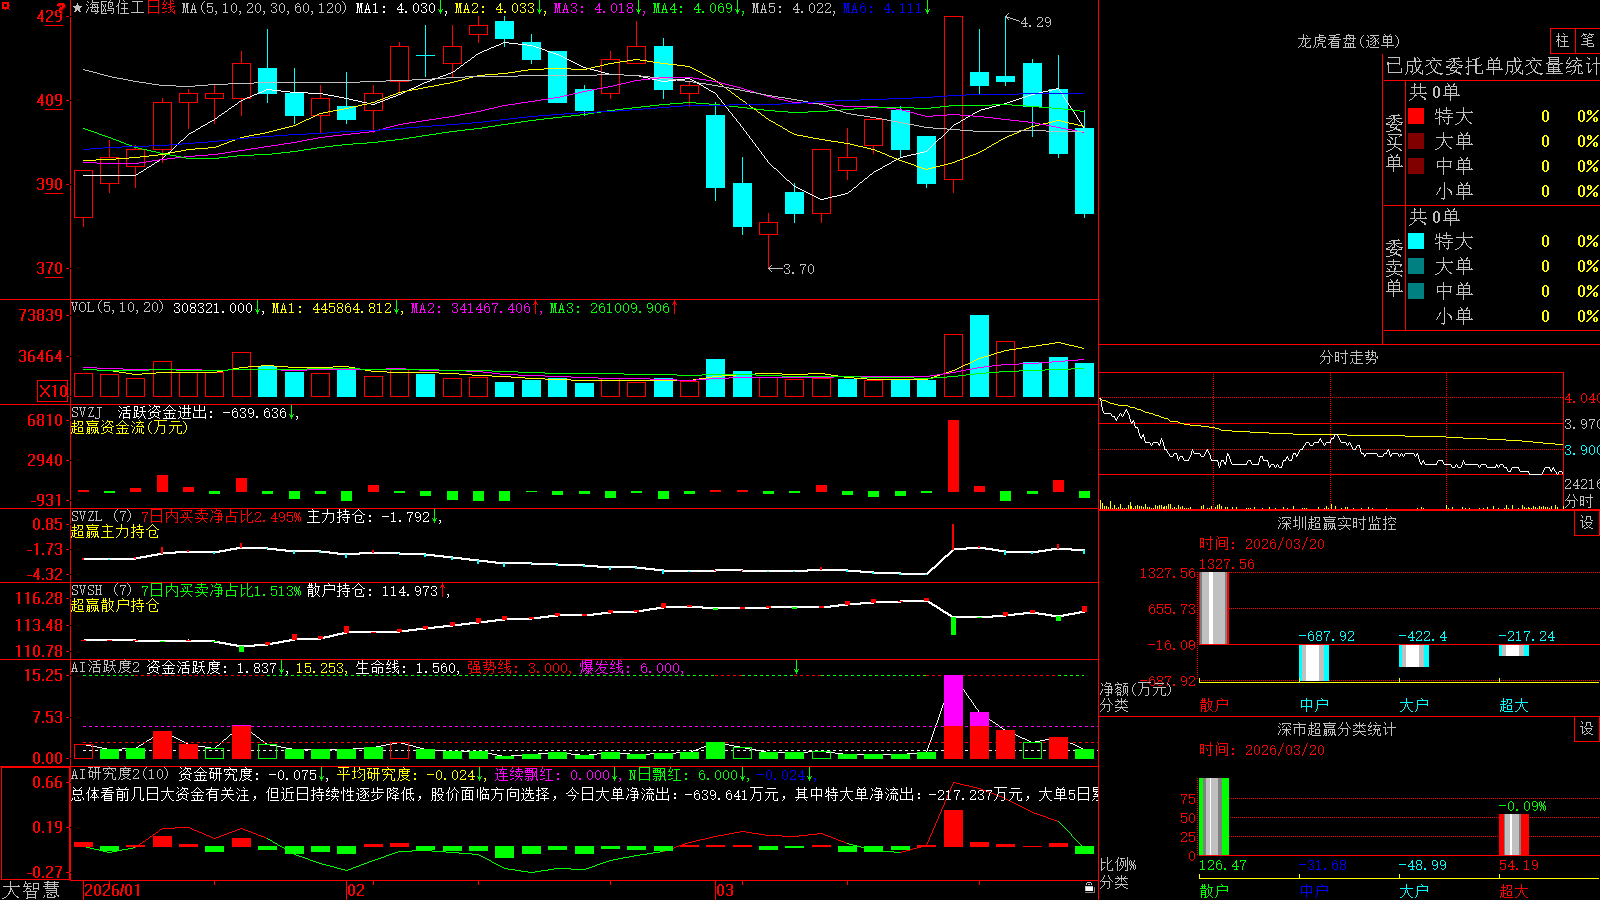Click the green down arrow in AI活跃度2 panel
The height and width of the screenshot is (900, 1600).
point(797,667)
